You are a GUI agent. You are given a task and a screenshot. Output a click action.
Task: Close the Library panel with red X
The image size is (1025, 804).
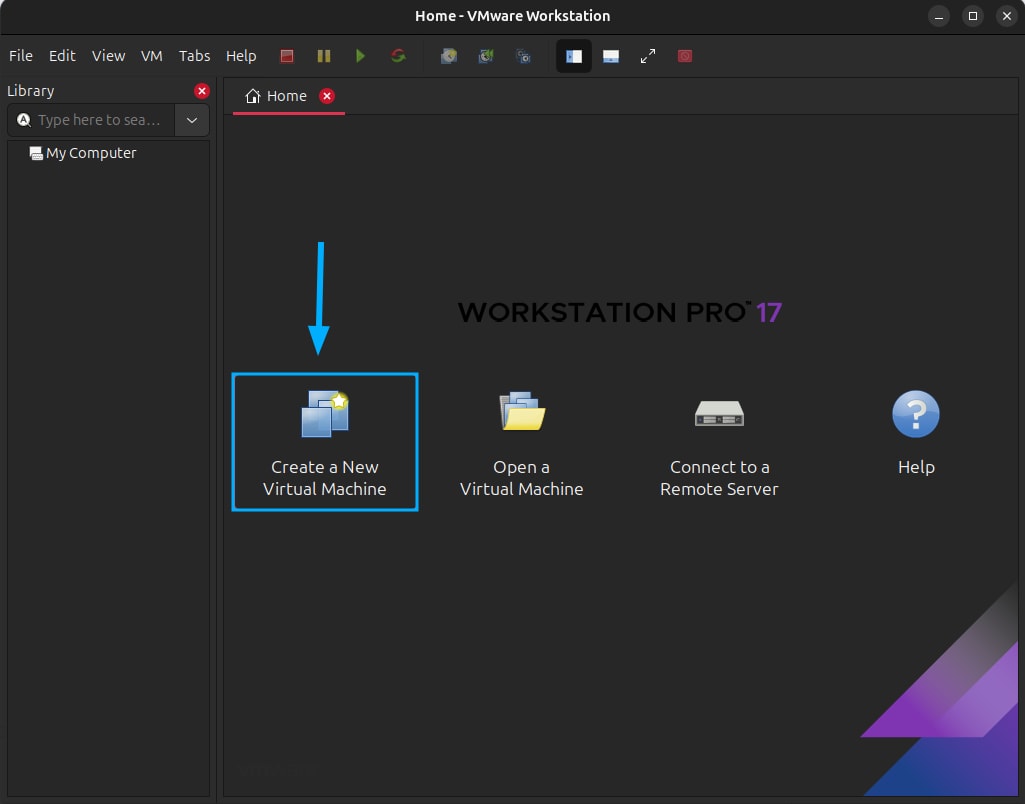(202, 91)
